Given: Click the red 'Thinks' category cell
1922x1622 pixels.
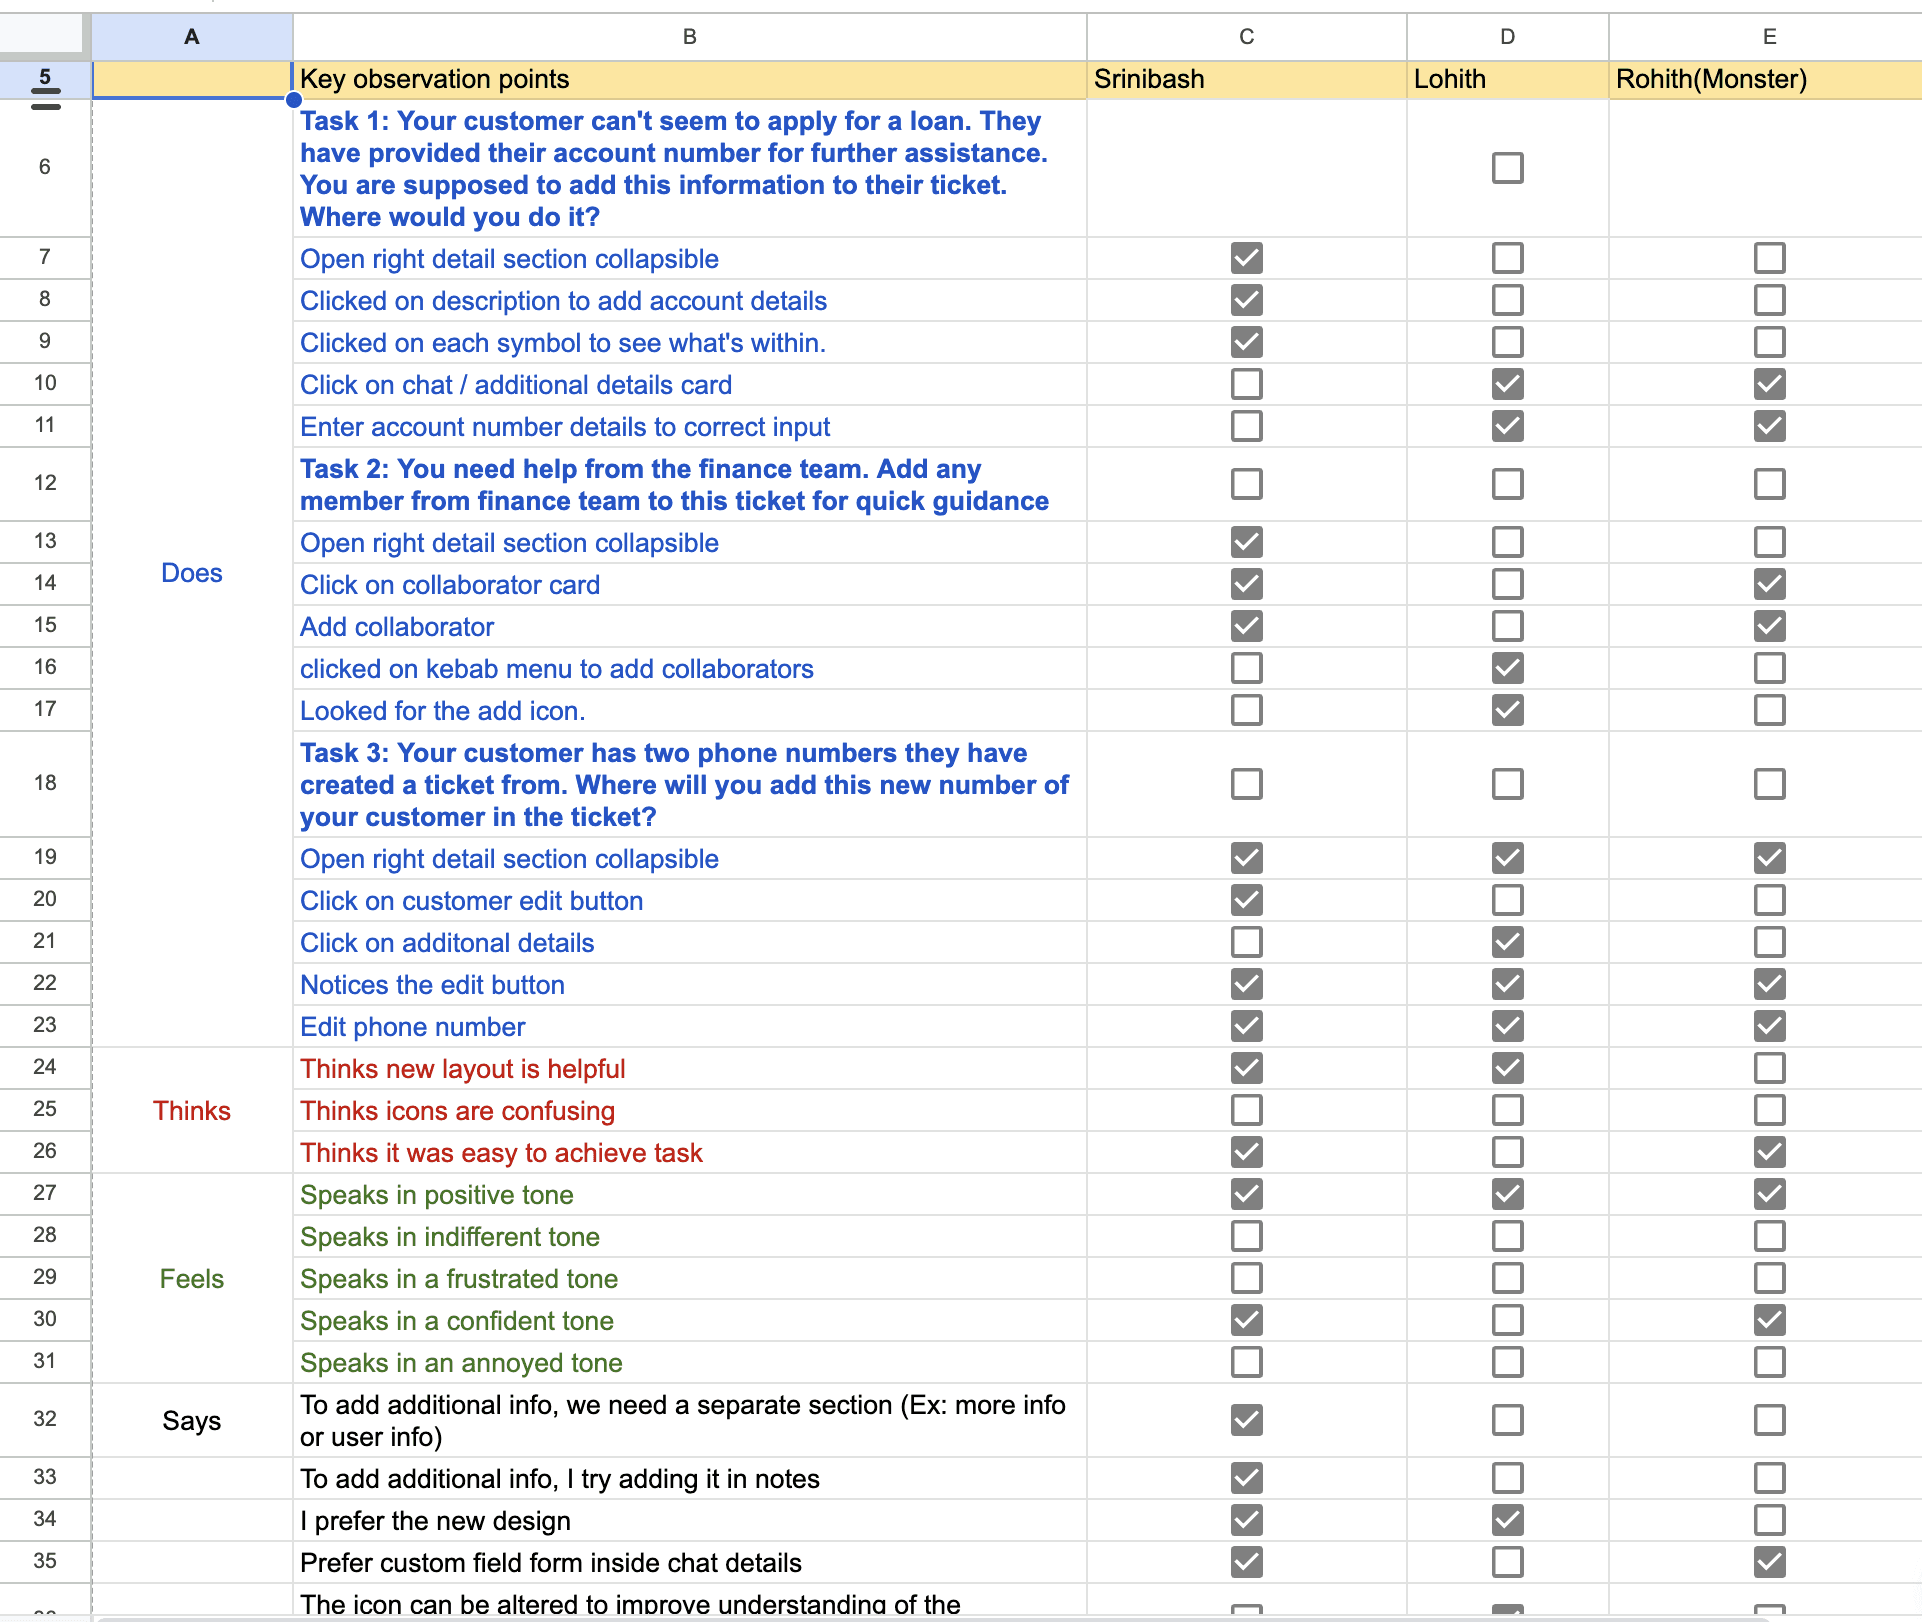Looking at the screenshot, I should pyautogui.click(x=191, y=1111).
